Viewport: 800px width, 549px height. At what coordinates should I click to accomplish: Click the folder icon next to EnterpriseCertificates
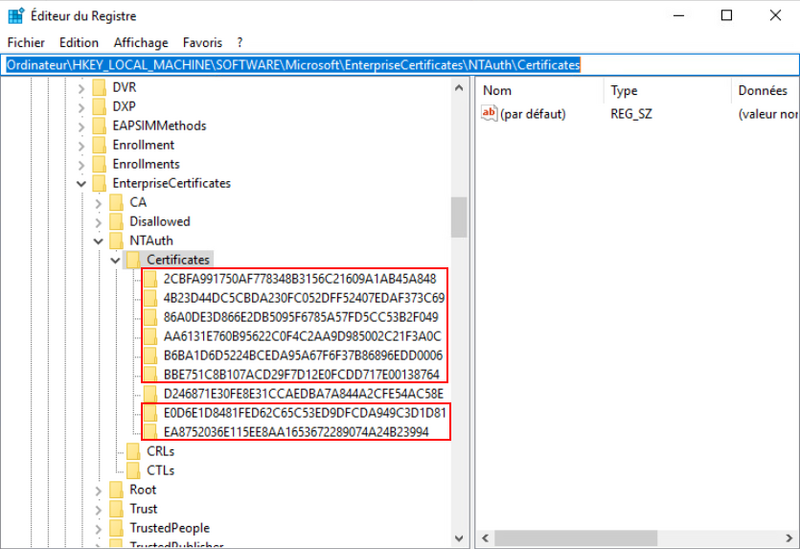(x=99, y=183)
